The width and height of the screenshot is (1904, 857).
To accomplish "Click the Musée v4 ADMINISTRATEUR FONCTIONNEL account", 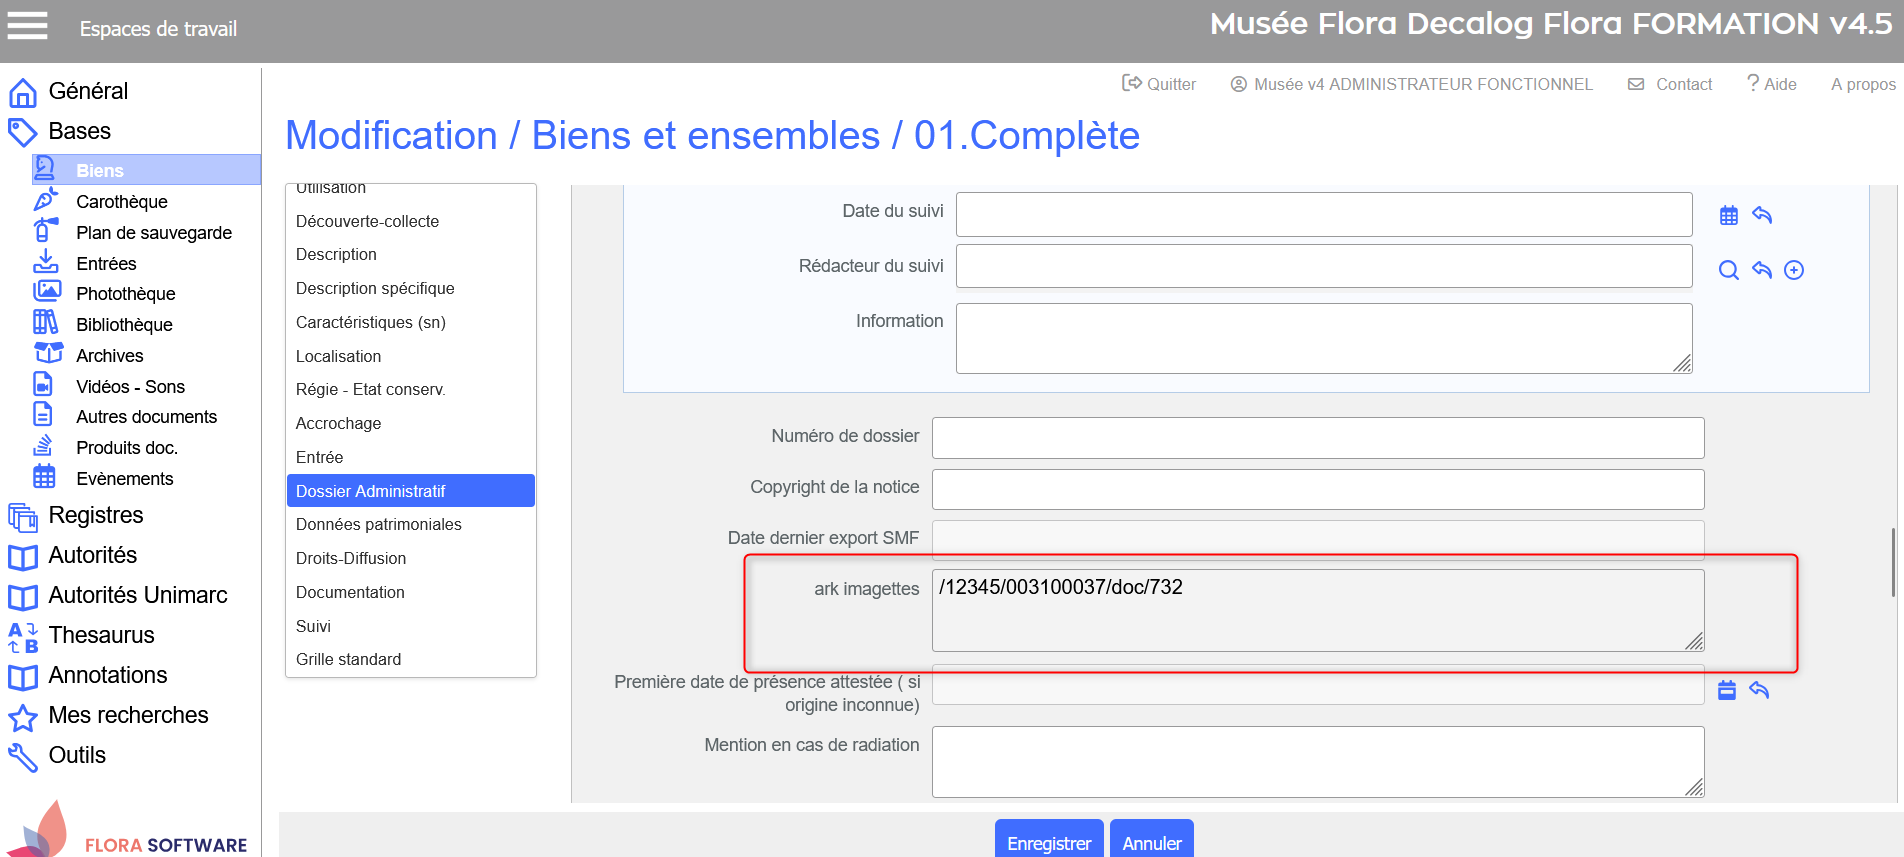I will (x=1411, y=84).
